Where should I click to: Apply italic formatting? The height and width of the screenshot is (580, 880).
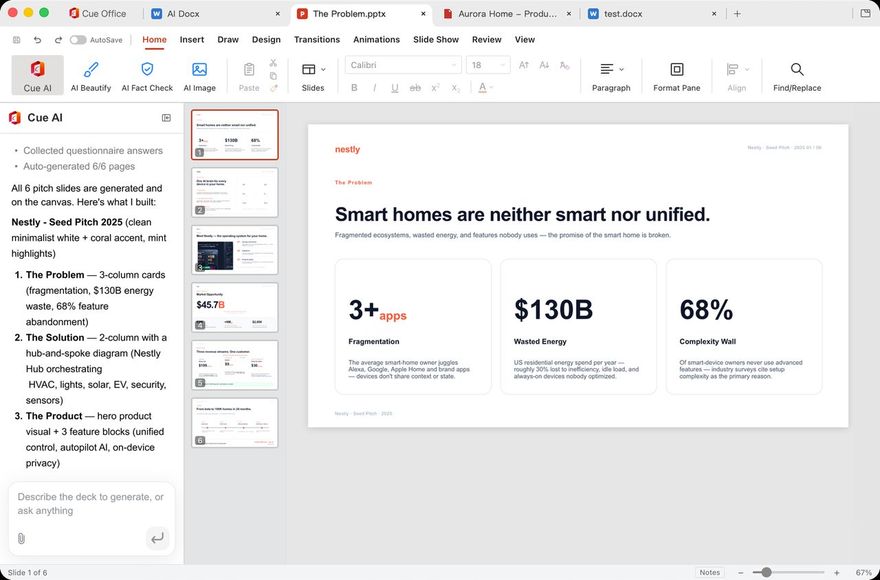click(374, 88)
